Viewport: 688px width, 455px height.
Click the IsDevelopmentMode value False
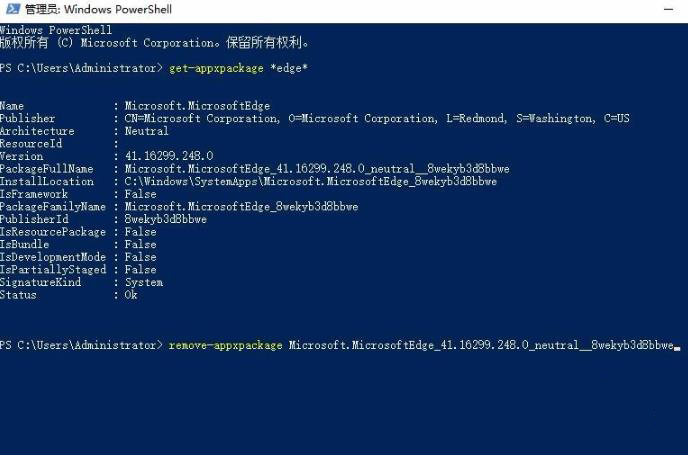click(140, 257)
